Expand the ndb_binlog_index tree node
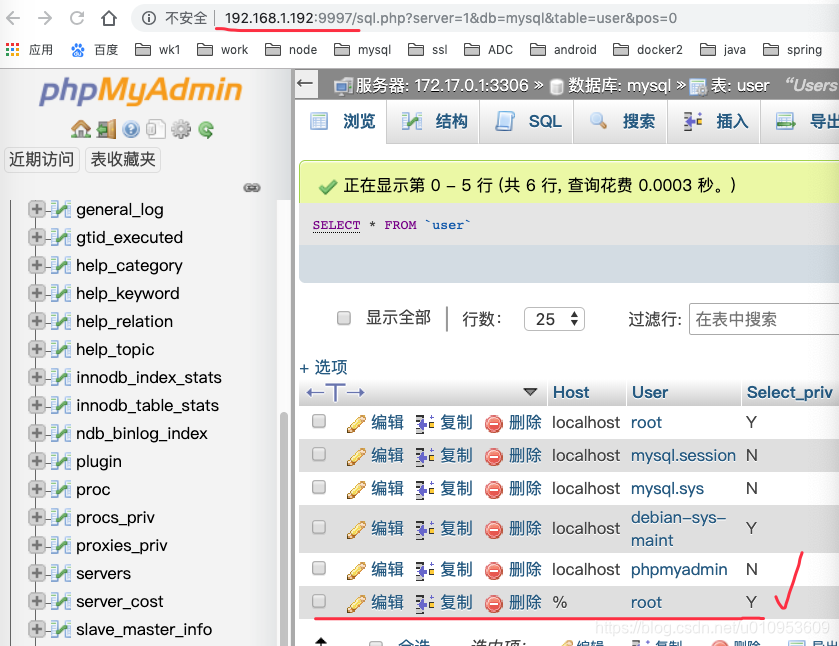The image size is (839, 646). (36, 432)
